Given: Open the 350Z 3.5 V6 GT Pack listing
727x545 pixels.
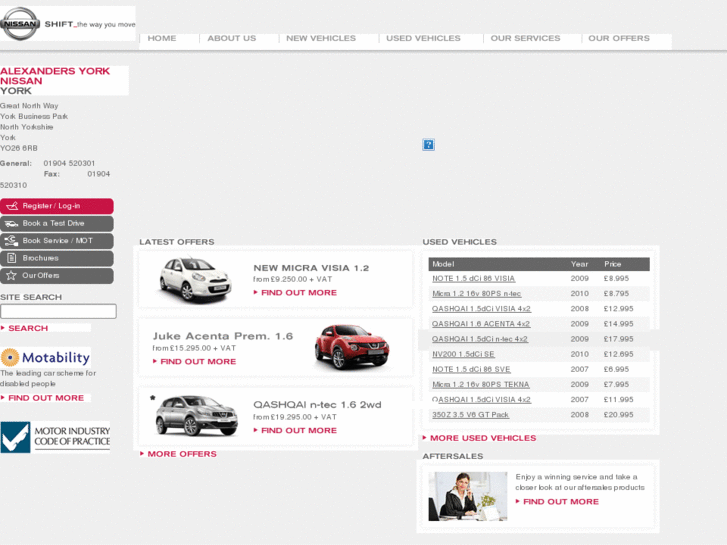Looking at the screenshot, I should [x=470, y=415].
